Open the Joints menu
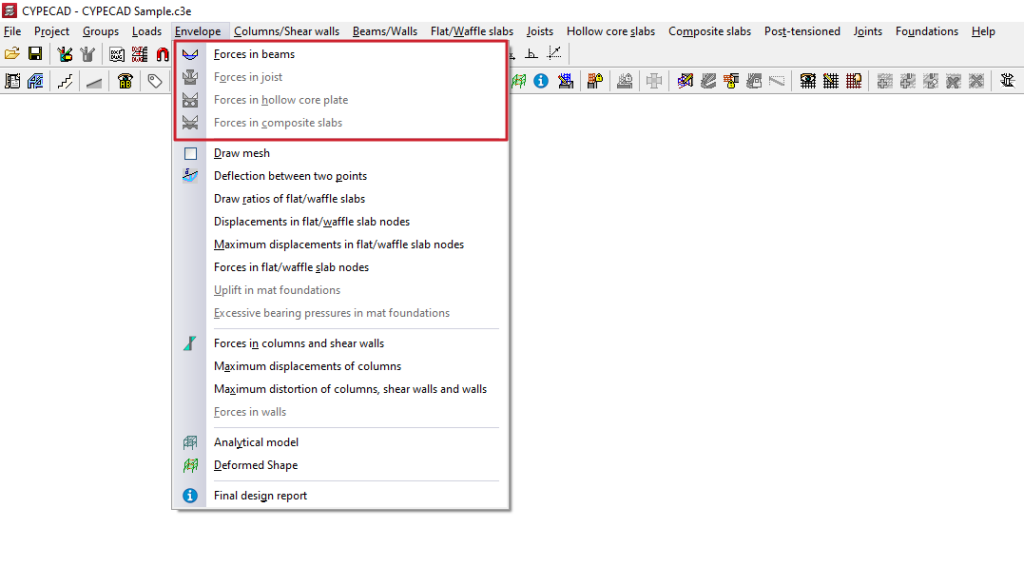 click(x=867, y=31)
